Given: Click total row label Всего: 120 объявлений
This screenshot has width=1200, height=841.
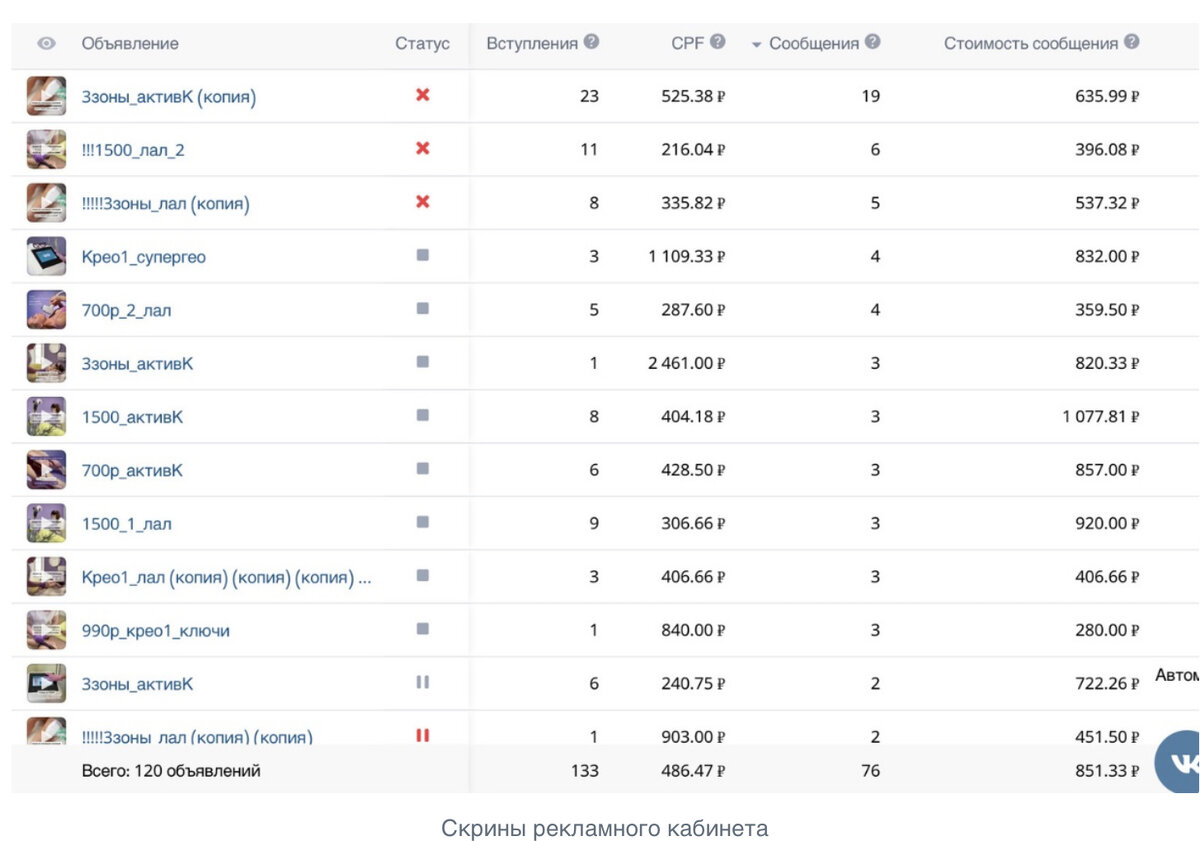Looking at the screenshot, I should point(171,771).
